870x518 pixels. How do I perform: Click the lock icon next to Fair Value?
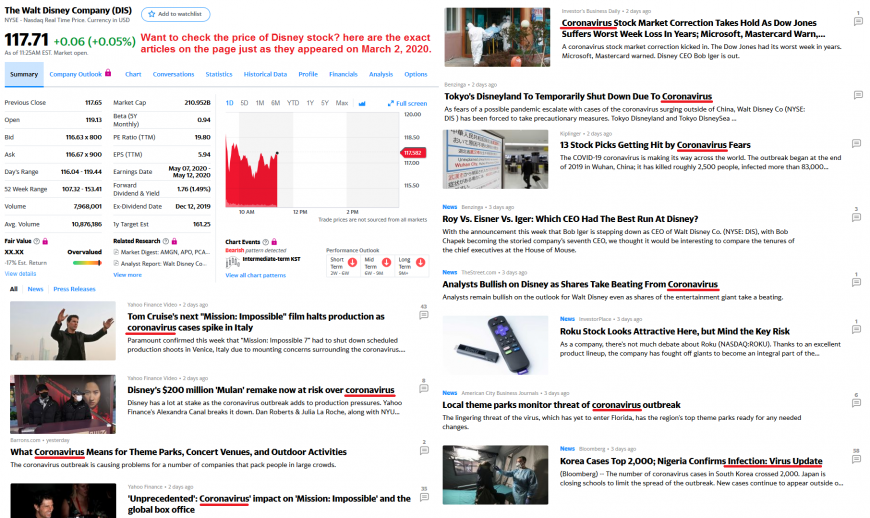click(45, 241)
